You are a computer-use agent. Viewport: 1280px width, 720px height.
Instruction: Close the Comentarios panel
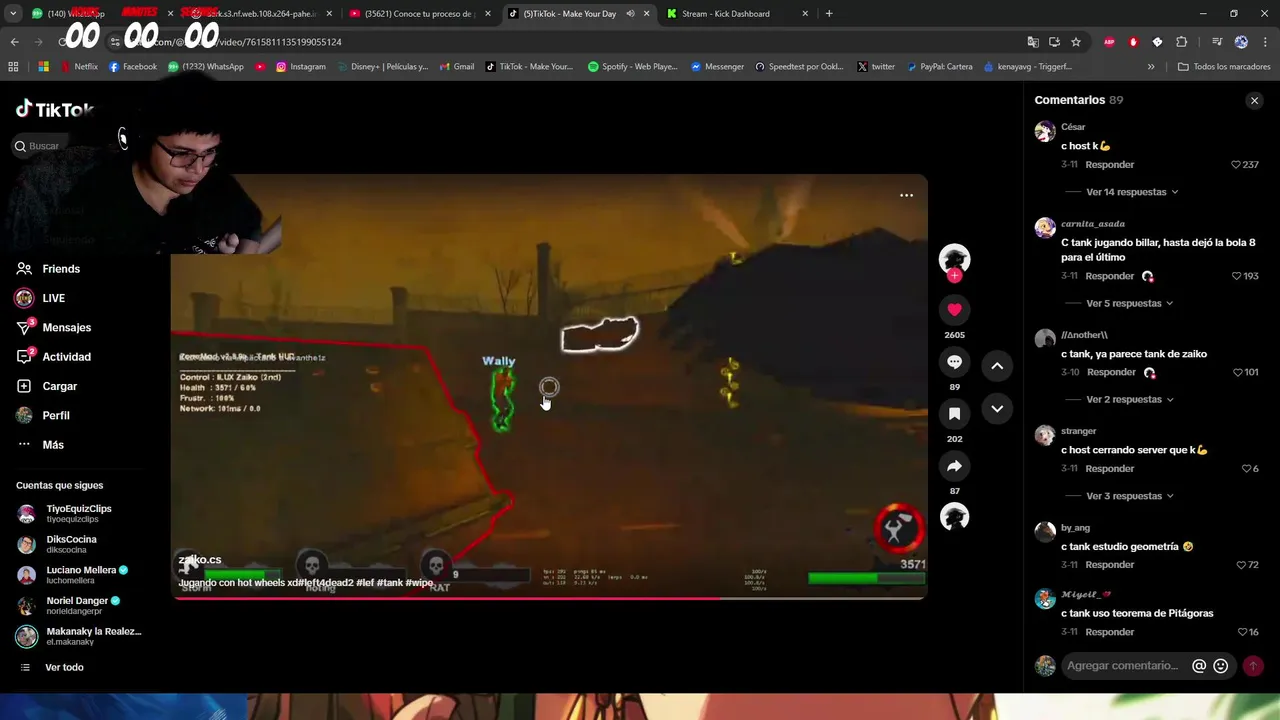coord(1254,100)
